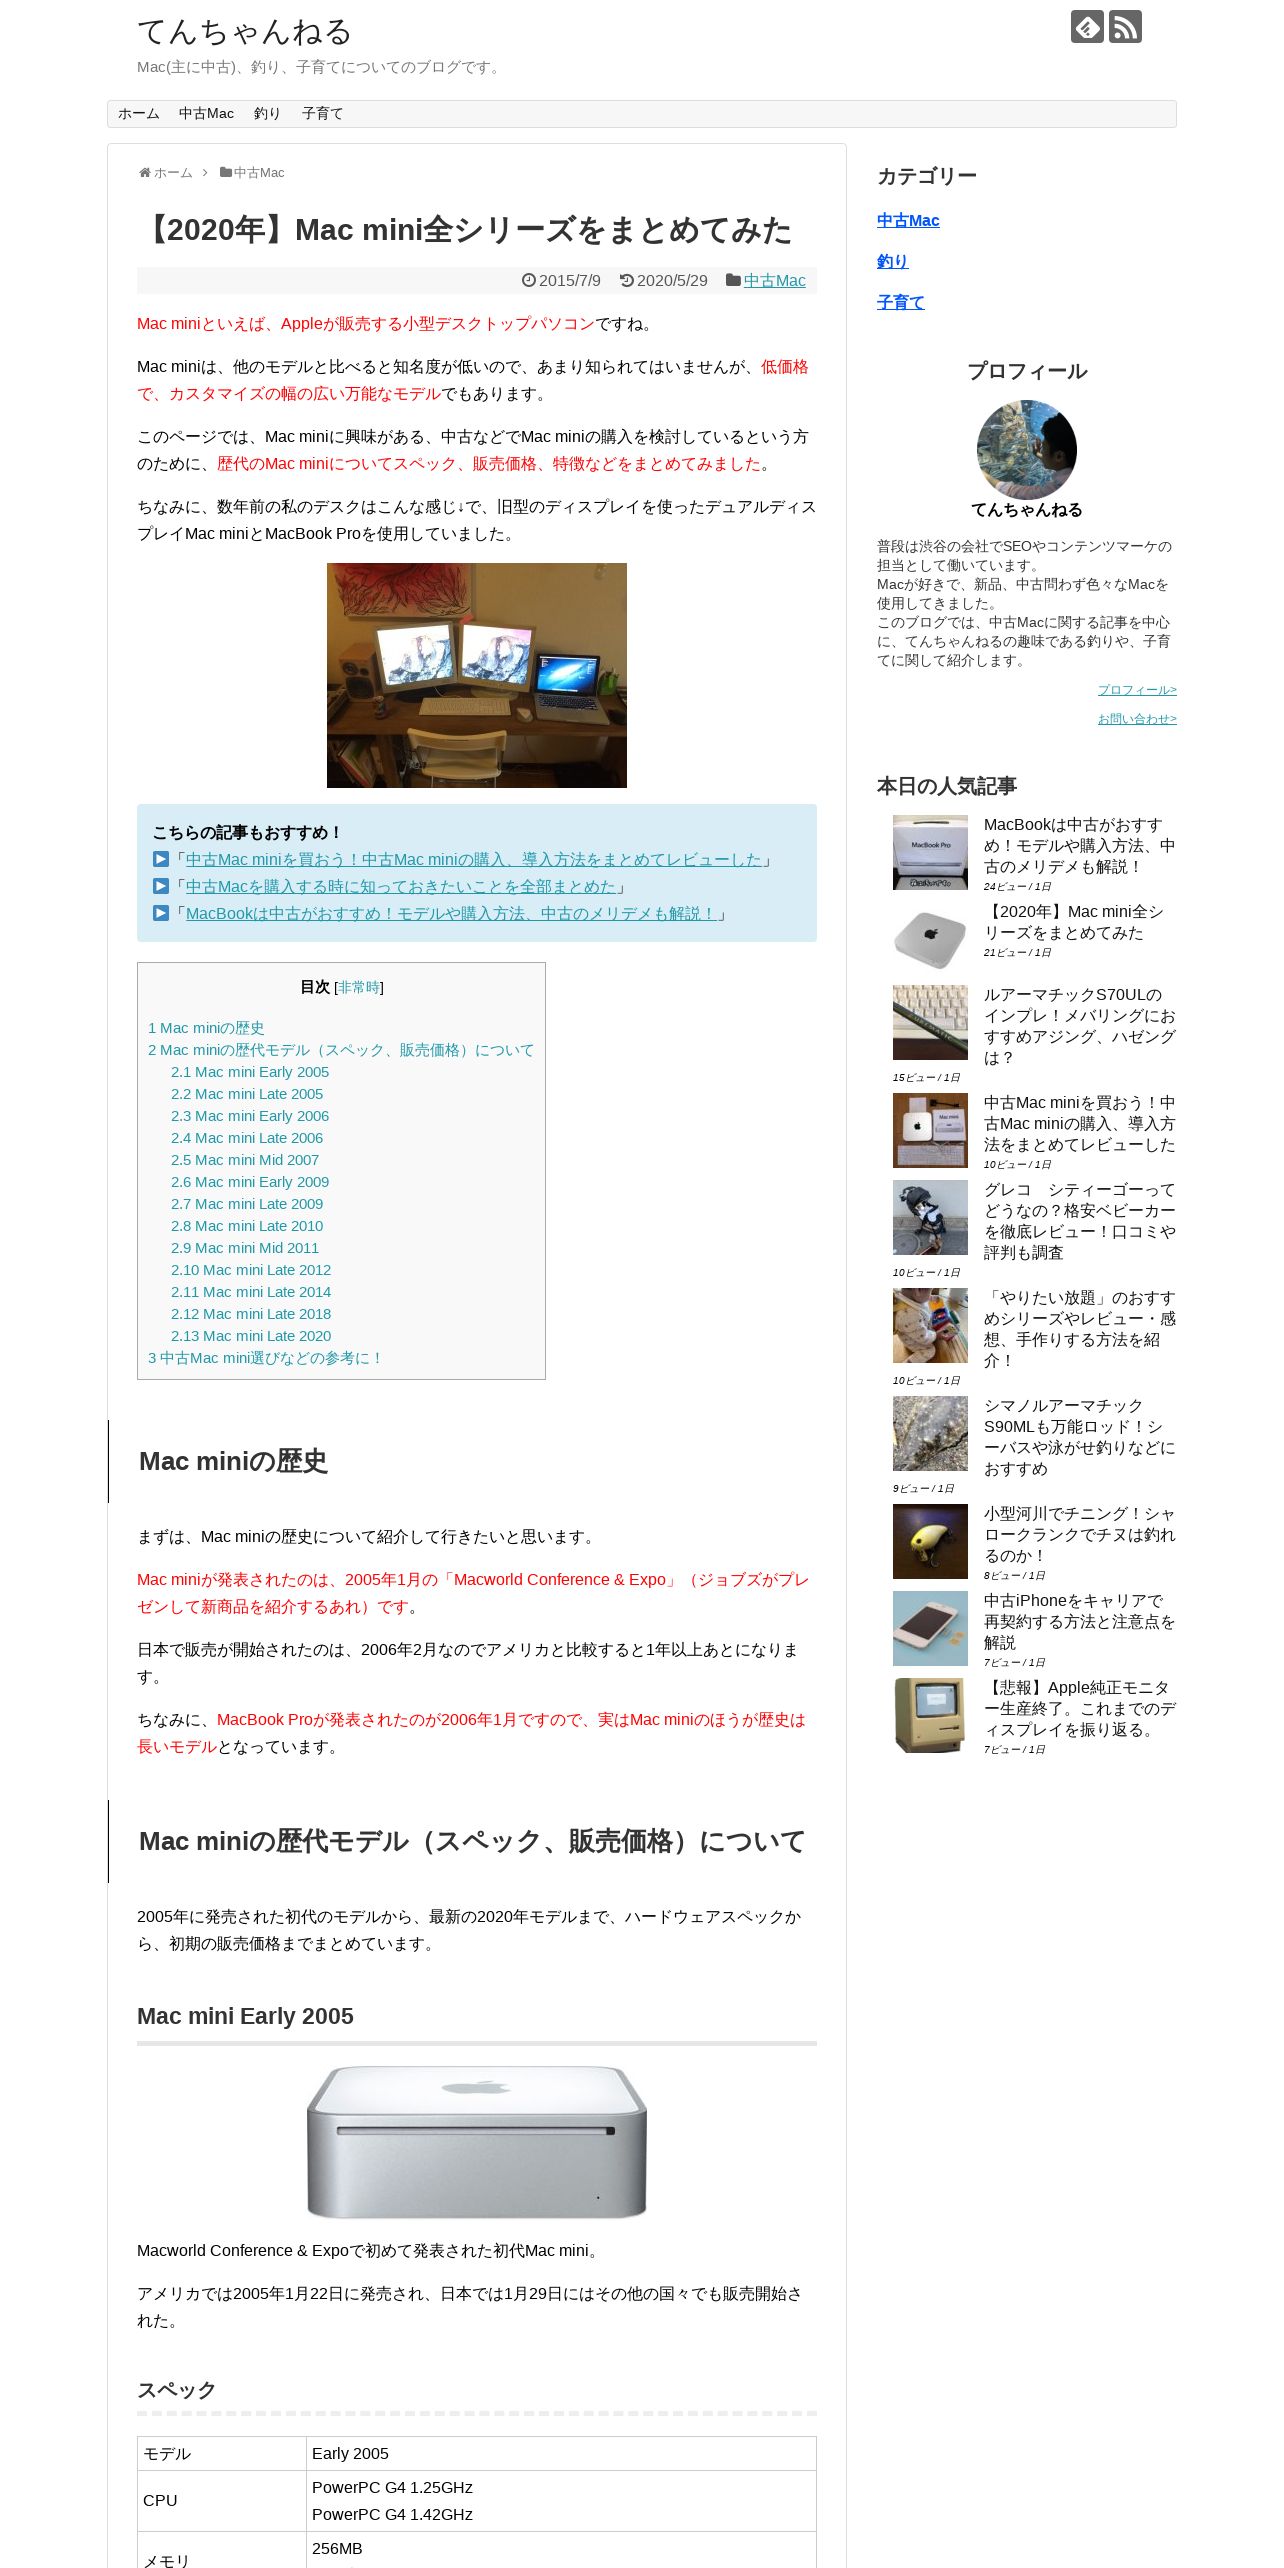Click the breadcrumb folder 中古Mac link
1284x2568 pixels.
tap(253, 173)
